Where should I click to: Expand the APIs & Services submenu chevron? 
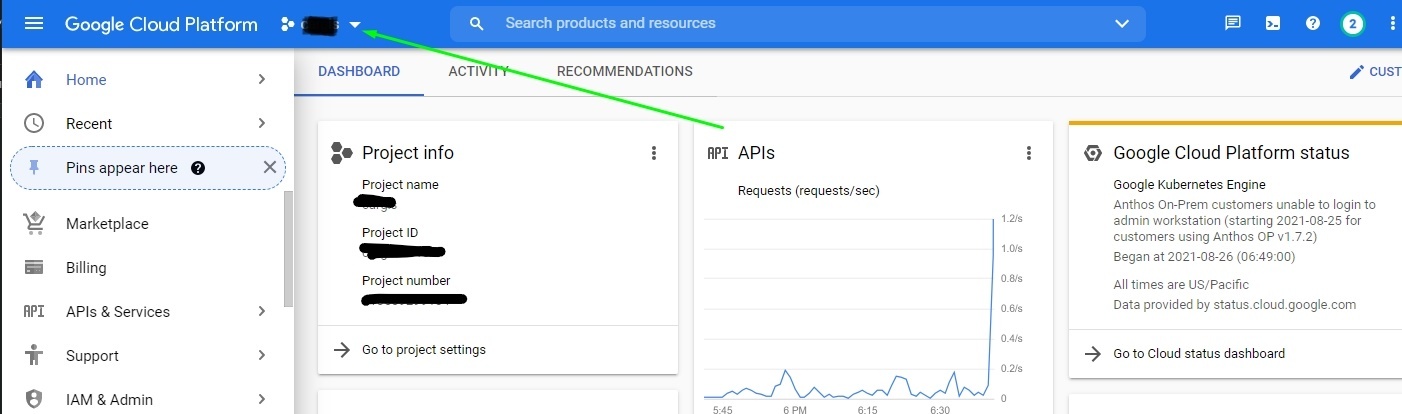coord(262,311)
